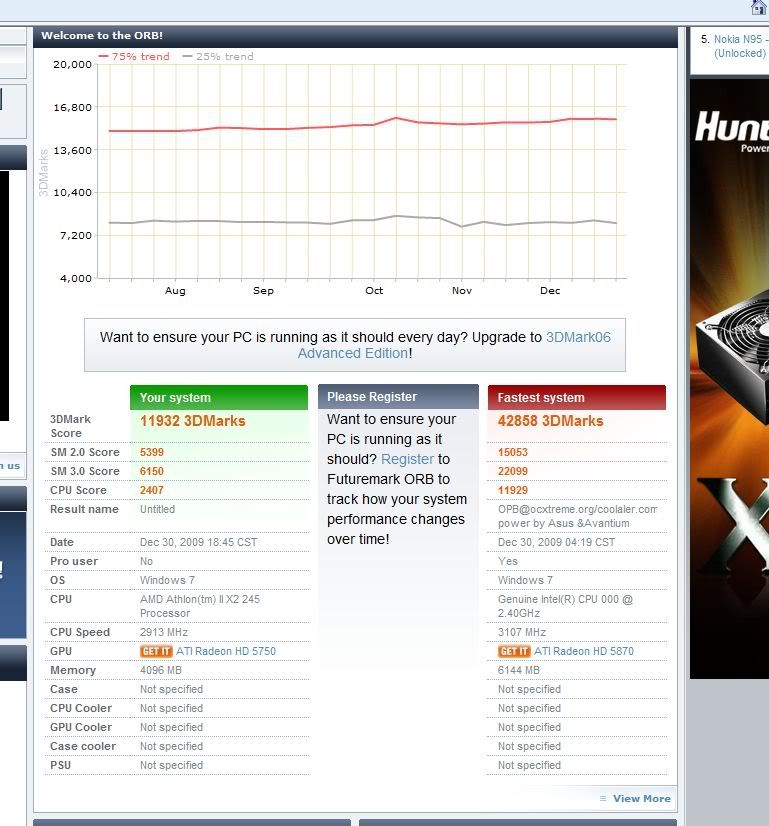Open the ATI Radeon HD 5750 link
This screenshot has height=826, width=769.
(x=226, y=652)
